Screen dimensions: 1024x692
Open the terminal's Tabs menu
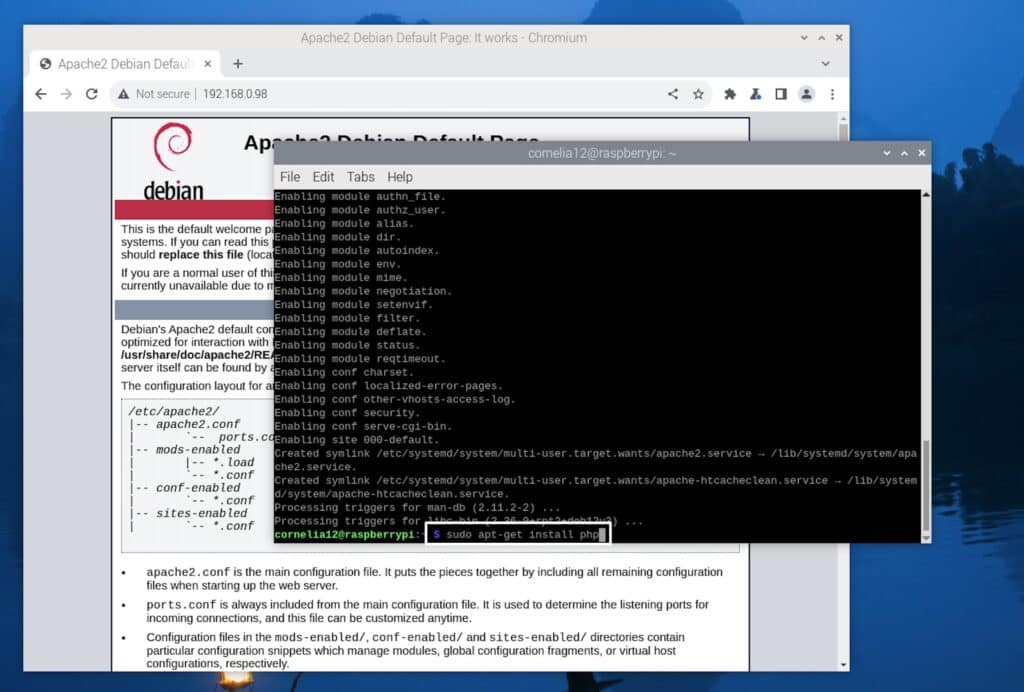point(360,177)
